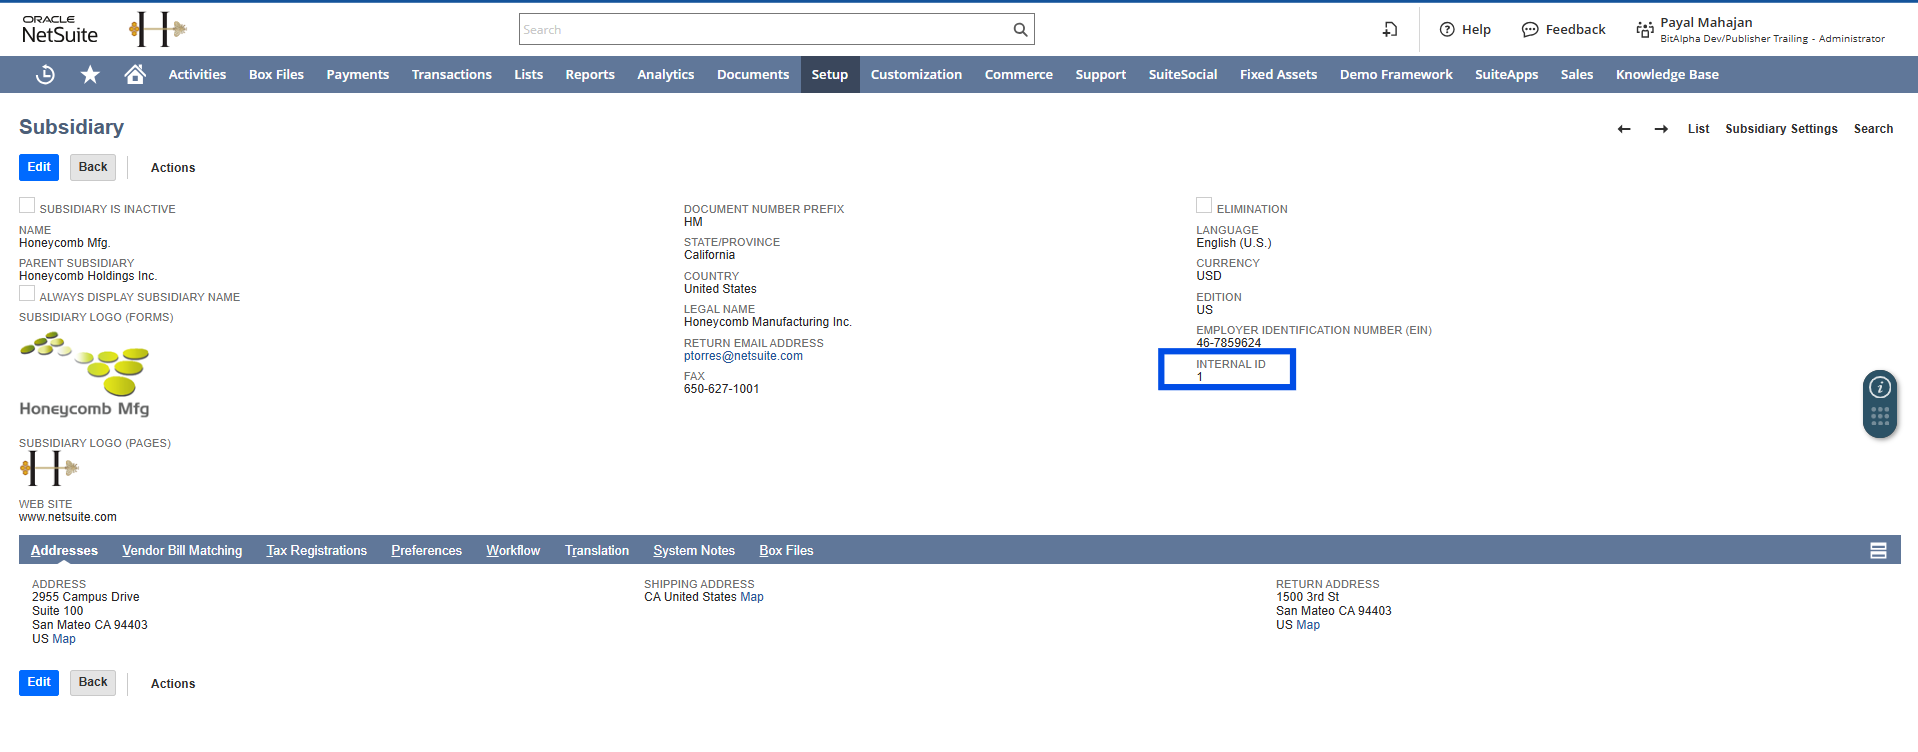Screen dimensions: 1918x752
Task: Go to next record with right arrow
Action: (x=1661, y=129)
